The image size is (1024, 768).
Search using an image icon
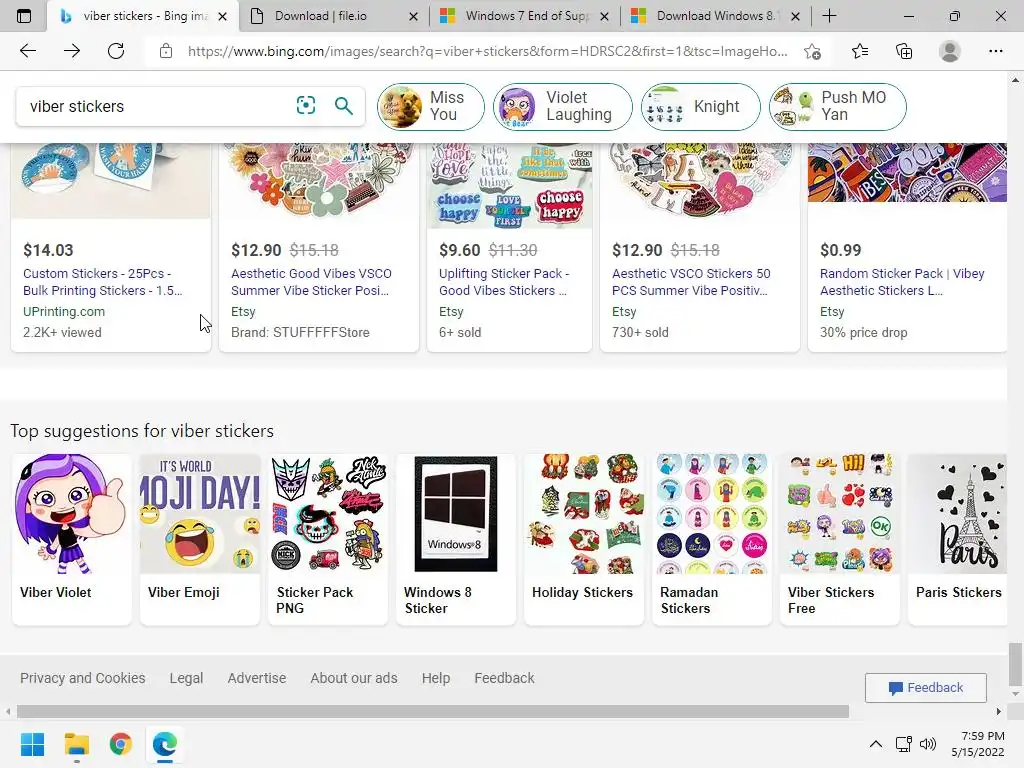click(x=306, y=105)
